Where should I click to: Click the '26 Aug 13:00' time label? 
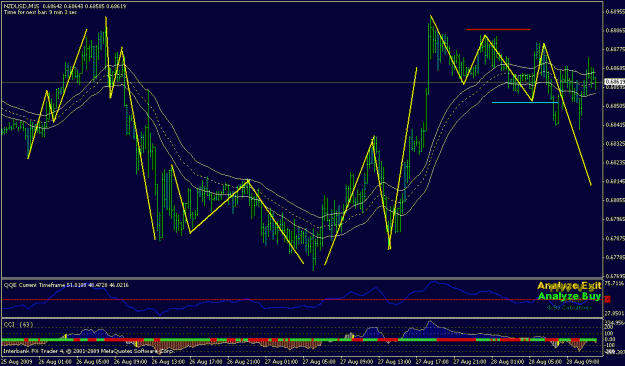(x=167, y=362)
